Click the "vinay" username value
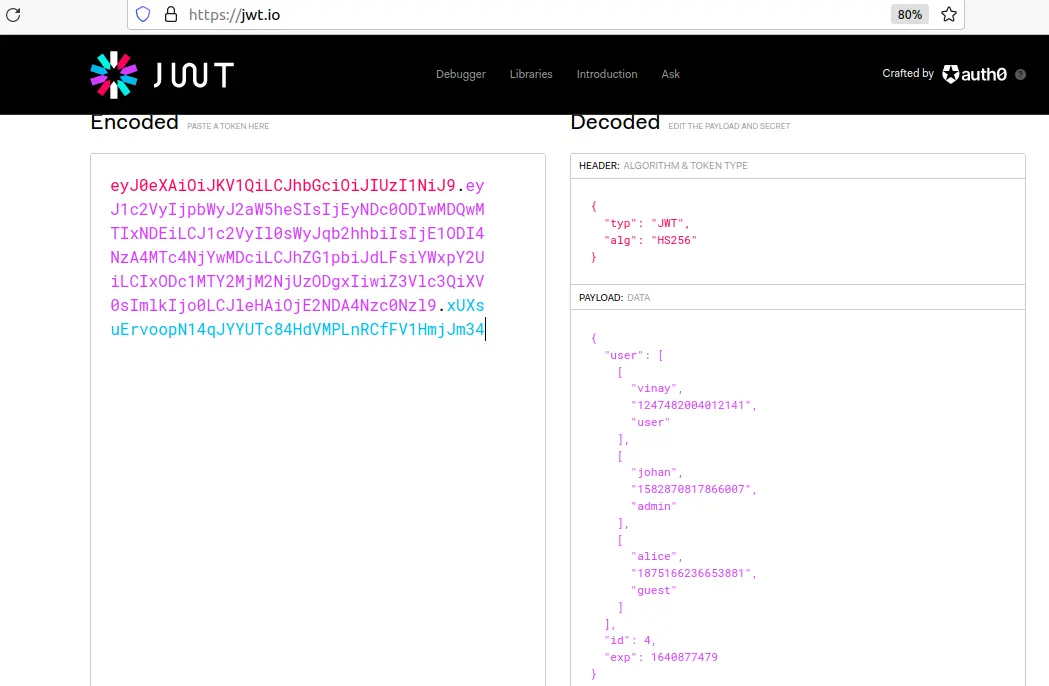 pos(656,388)
